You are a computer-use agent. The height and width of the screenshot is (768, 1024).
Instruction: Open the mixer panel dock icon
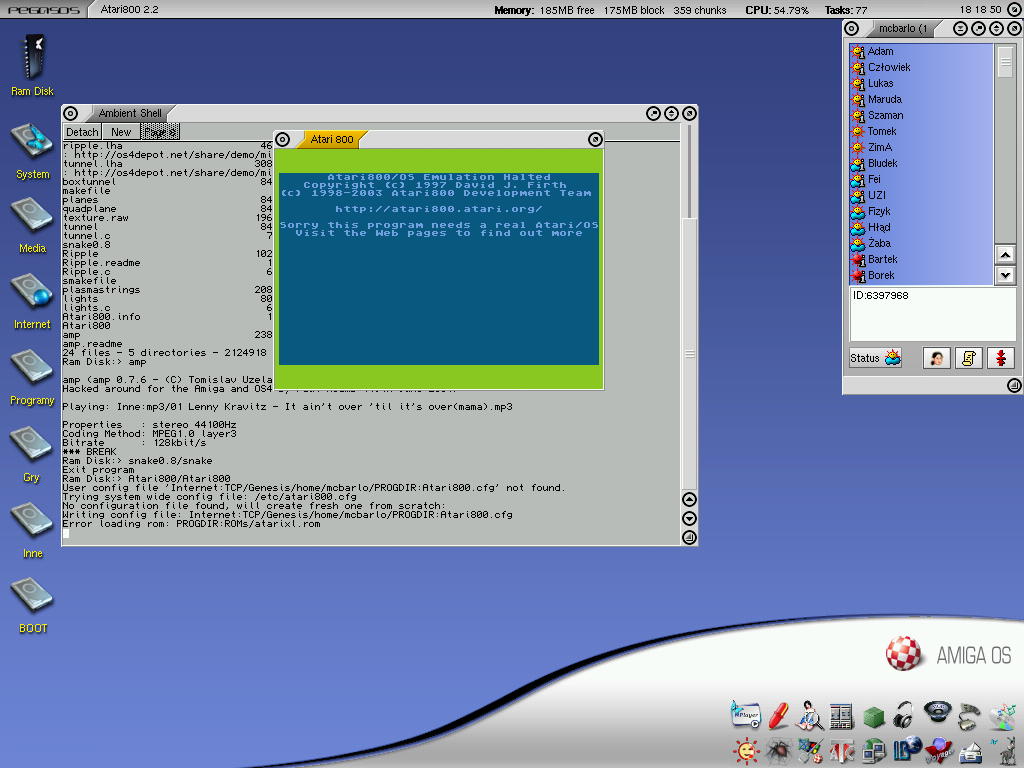tap(841, 716)
